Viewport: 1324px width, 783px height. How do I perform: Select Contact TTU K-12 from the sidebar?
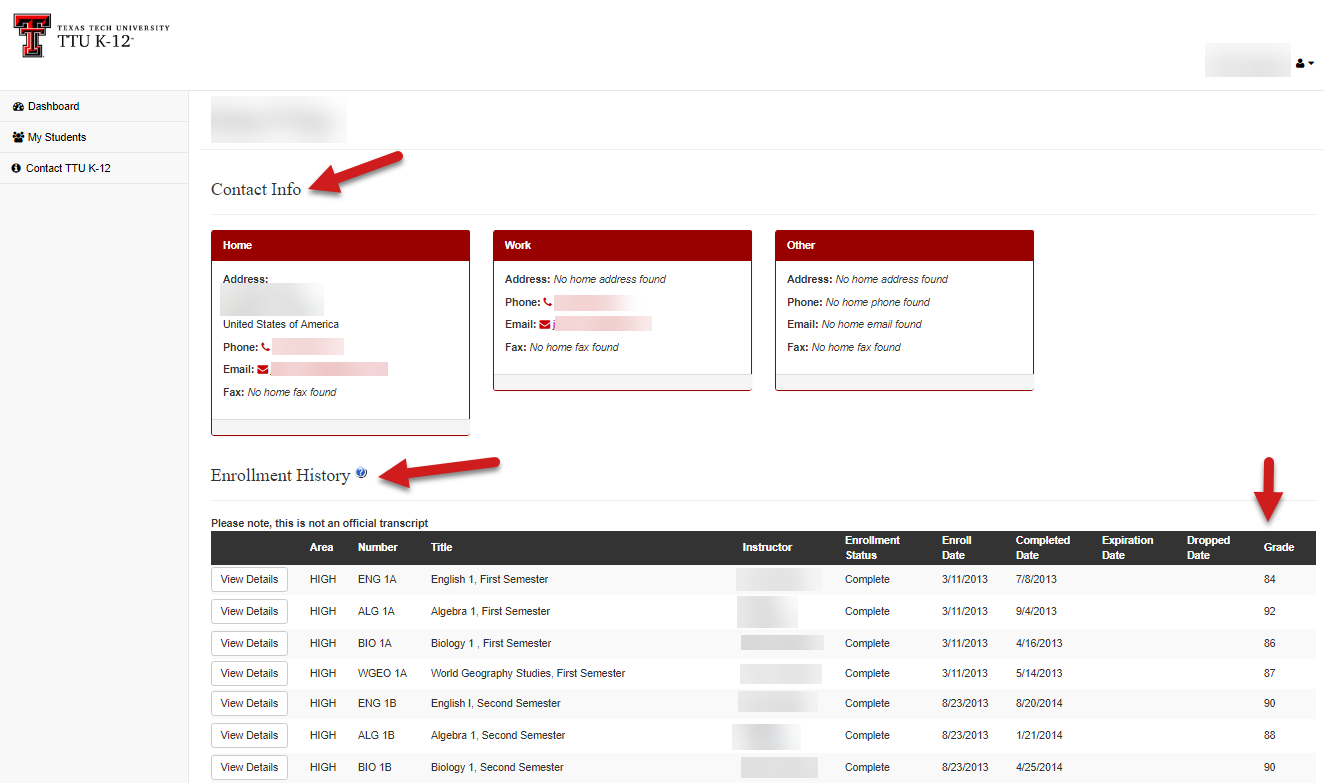point(60,168)
